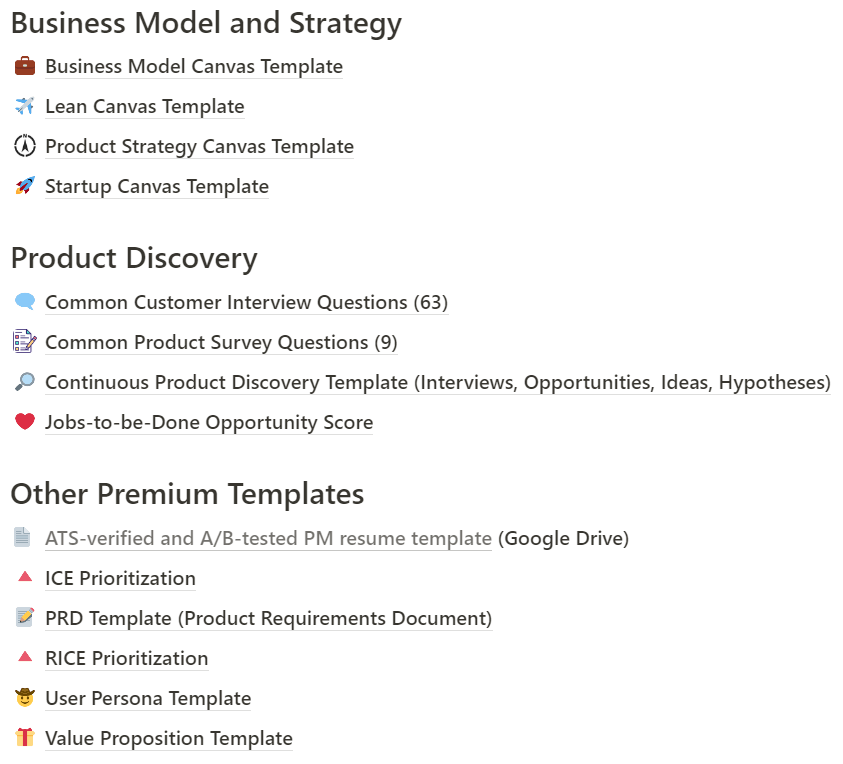Open the Business Model Canvas Template link
The width and height of the screenshot is (843, 764).
coord(194,67)
